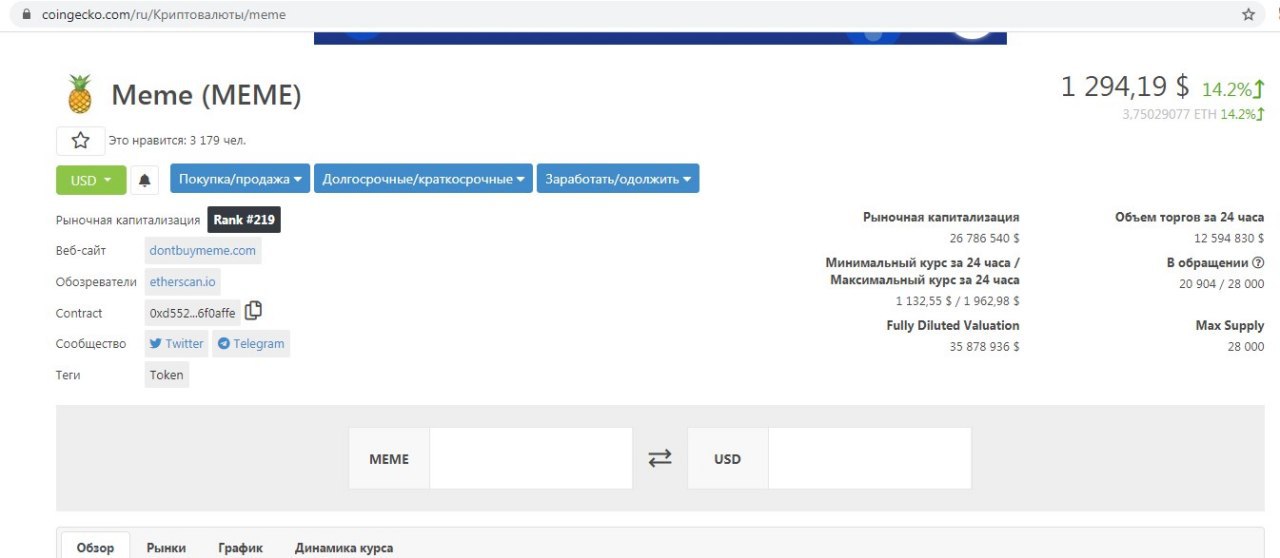Click the banner advertisement above the coin title
The width and height of the screenshot is (1280, 558).
point(660,38)
